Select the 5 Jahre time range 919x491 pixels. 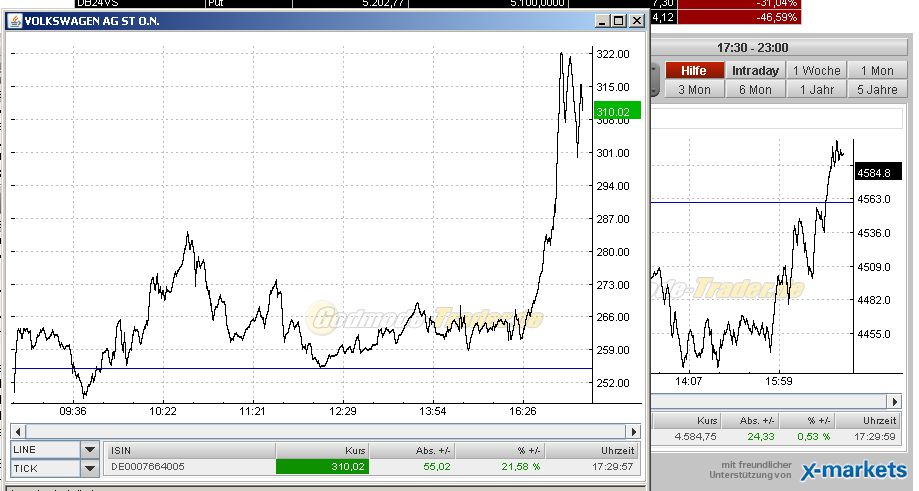[x=877, y=90]
